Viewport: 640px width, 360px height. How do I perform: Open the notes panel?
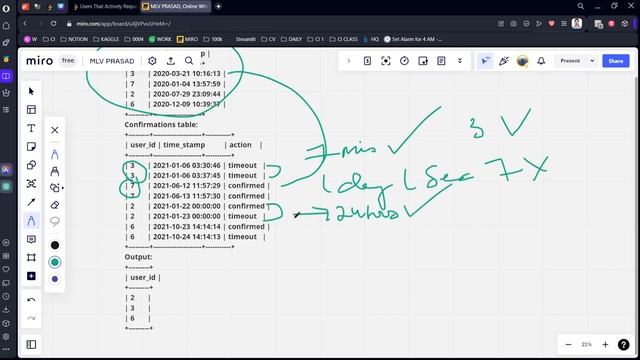click(x=441, y=61)
